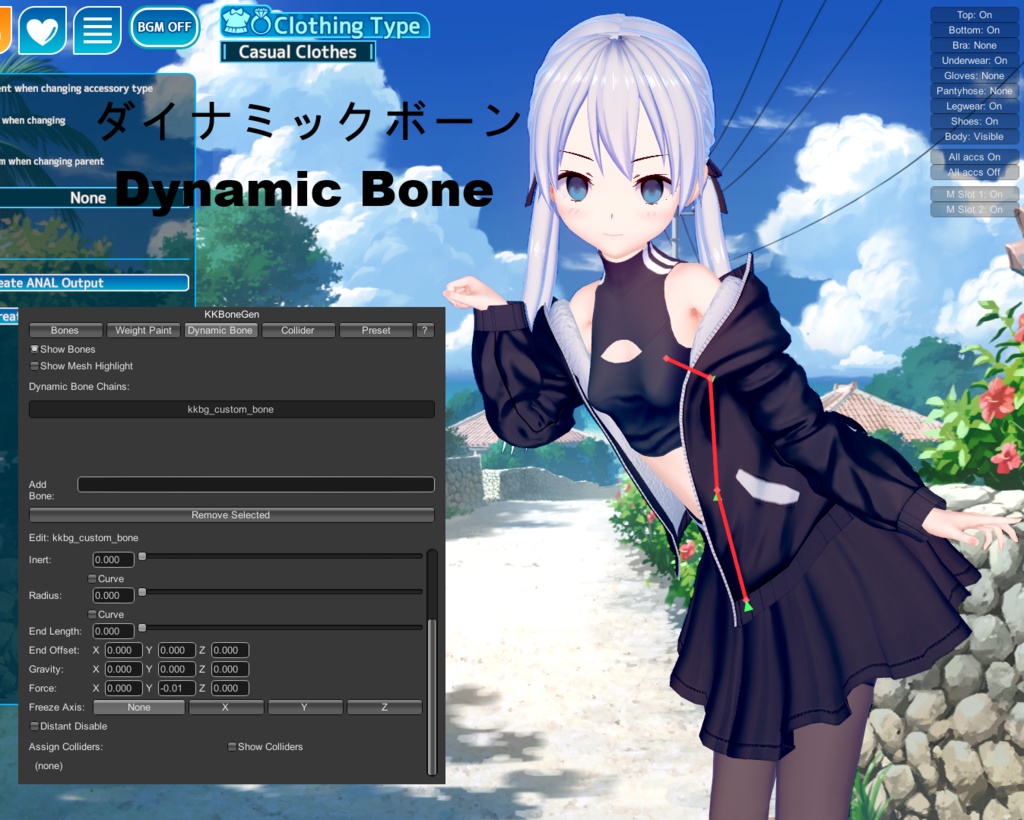The image size is (1024, 820).
Task: Toggle the Show Bones checkbox
Action: click(x=35, y=349)
